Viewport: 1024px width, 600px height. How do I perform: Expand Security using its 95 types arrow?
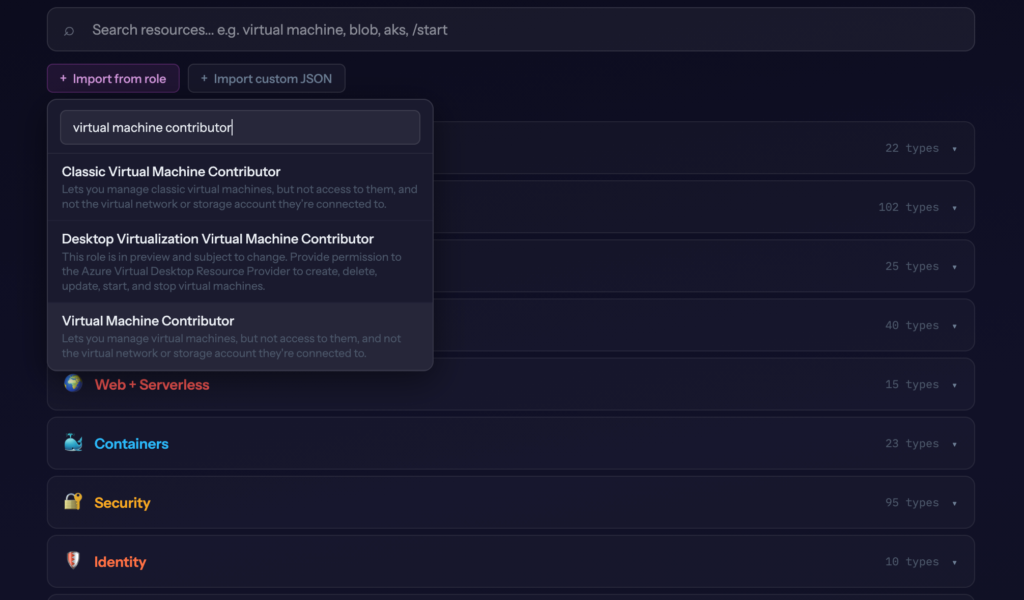[954, 503]
